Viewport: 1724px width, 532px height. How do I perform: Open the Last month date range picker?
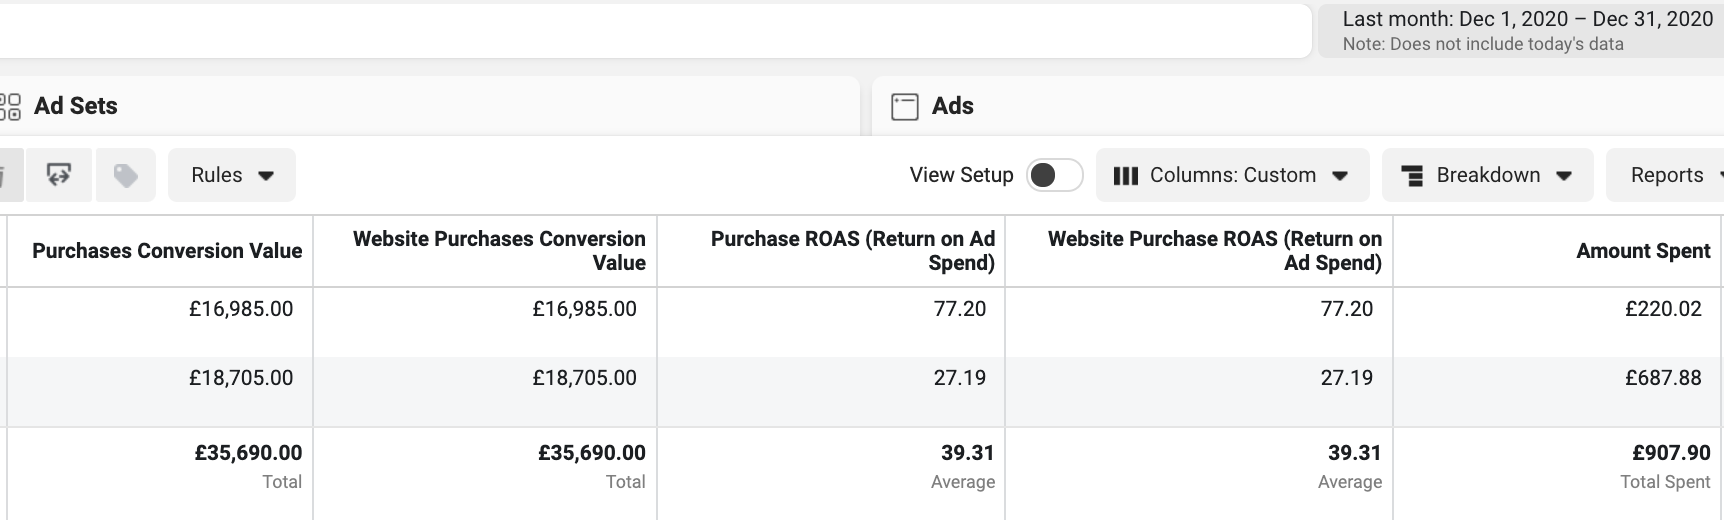[x=1521, y=31]
